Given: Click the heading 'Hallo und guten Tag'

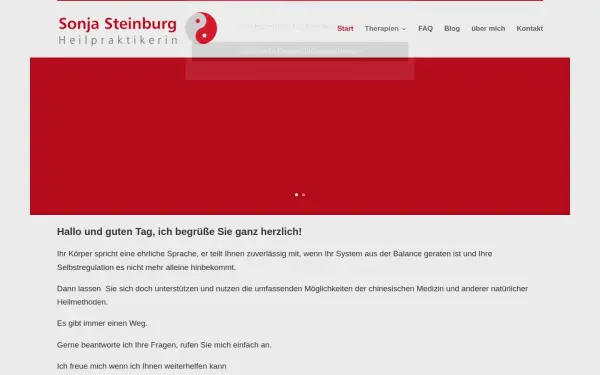Looking at the screenshot, I should click(x=179, y=232).
